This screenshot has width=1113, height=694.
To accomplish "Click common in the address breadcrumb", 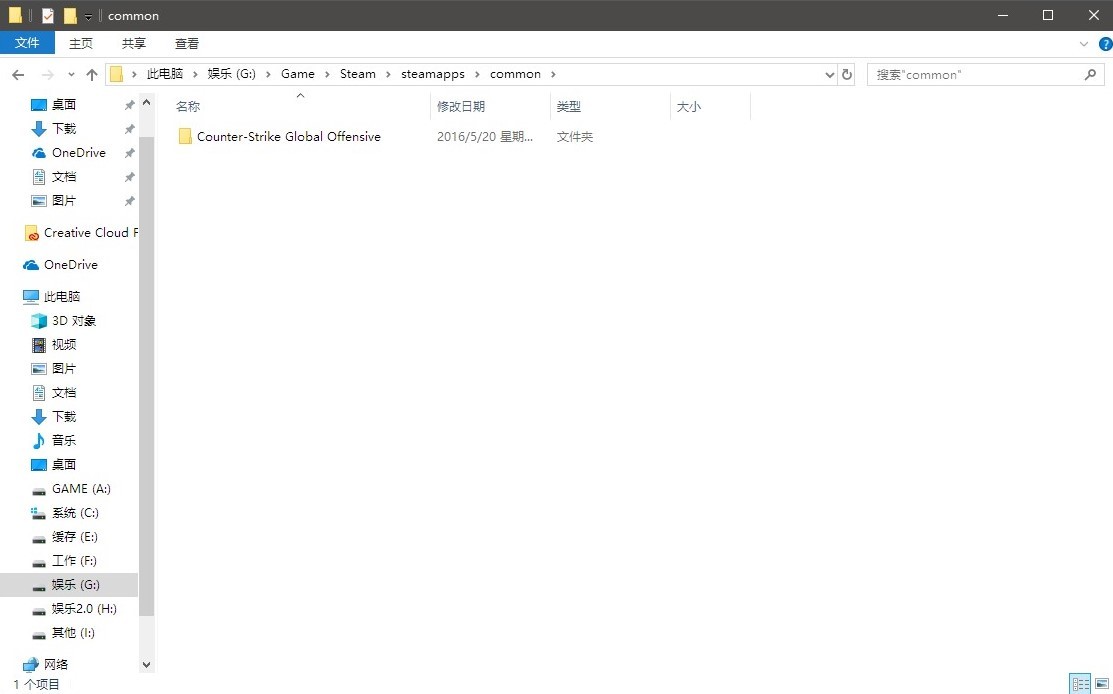I will point(515,74).
